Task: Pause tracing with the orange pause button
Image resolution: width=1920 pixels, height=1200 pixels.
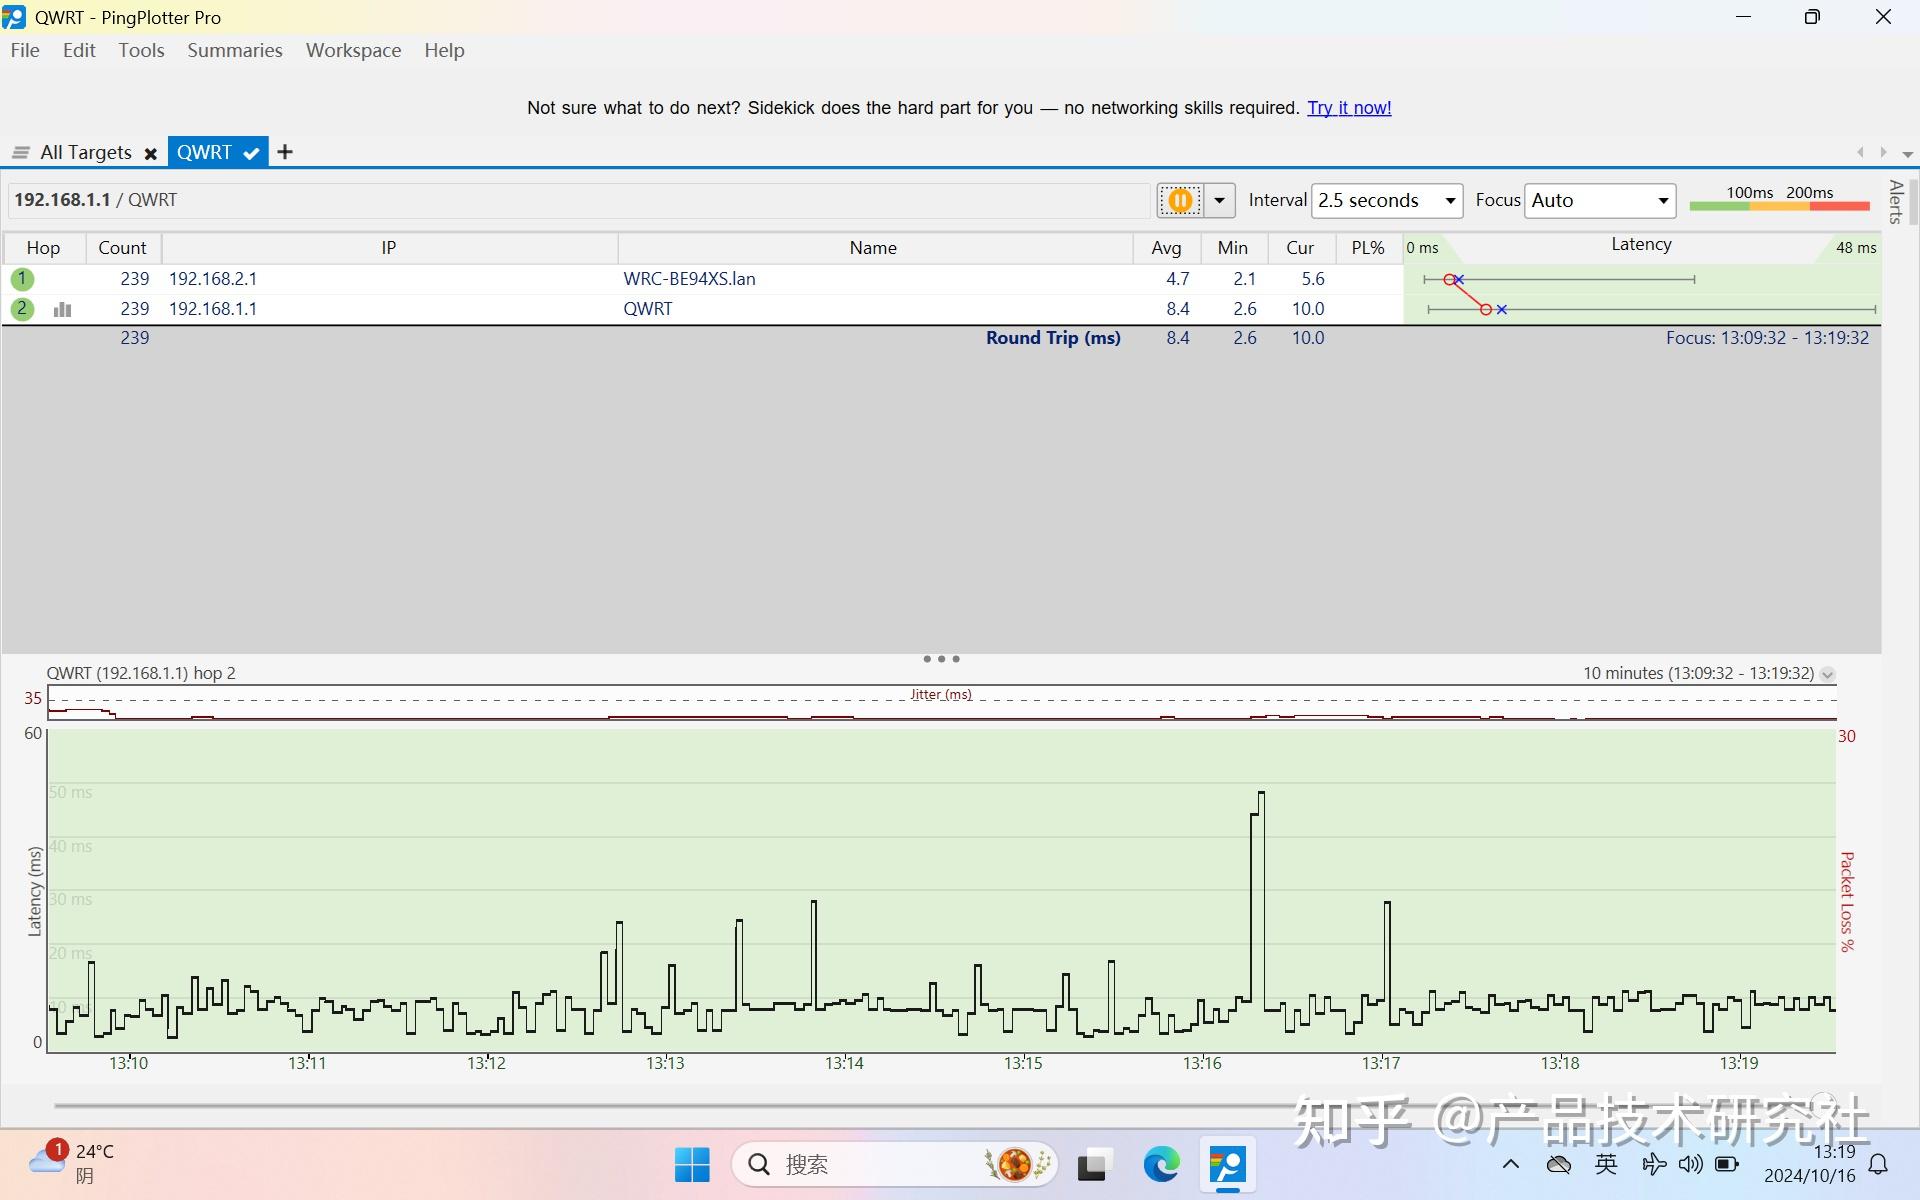Action: pos(1180,200)
